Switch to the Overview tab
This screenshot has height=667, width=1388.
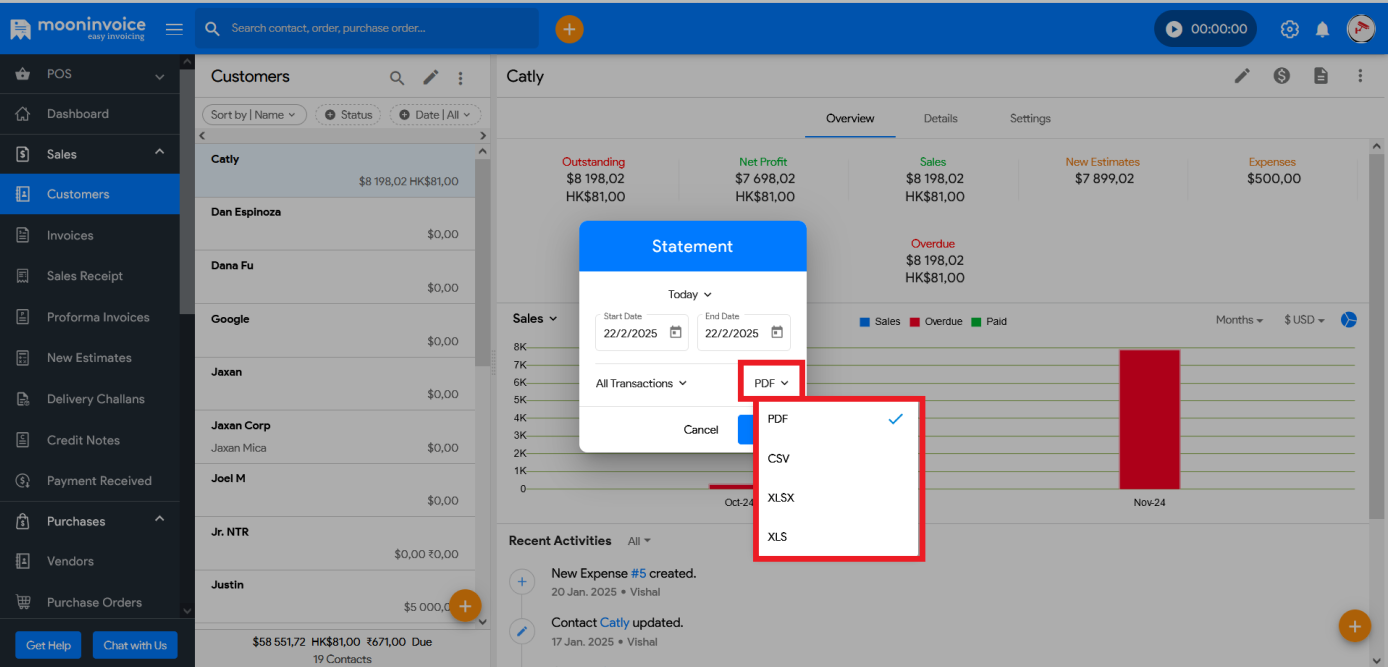[x=850, y=118]
